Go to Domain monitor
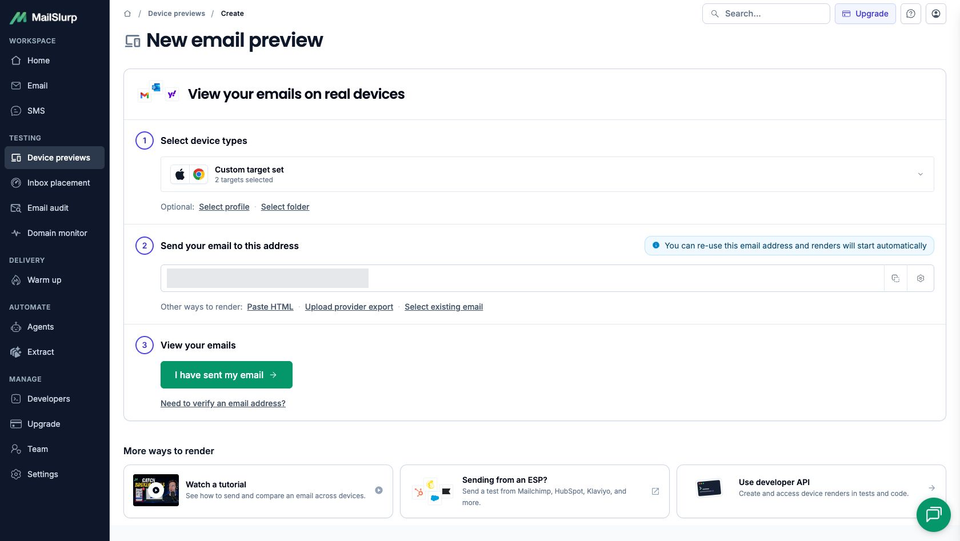The height and width of the screenshot is (541, 960). point(54,233)
